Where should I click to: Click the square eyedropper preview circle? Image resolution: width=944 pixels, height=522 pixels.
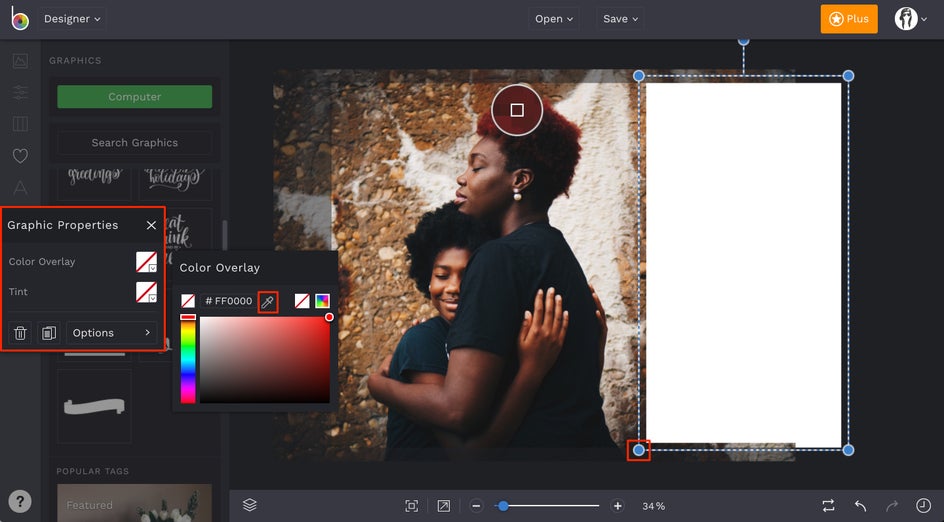(x=517, y=110)
